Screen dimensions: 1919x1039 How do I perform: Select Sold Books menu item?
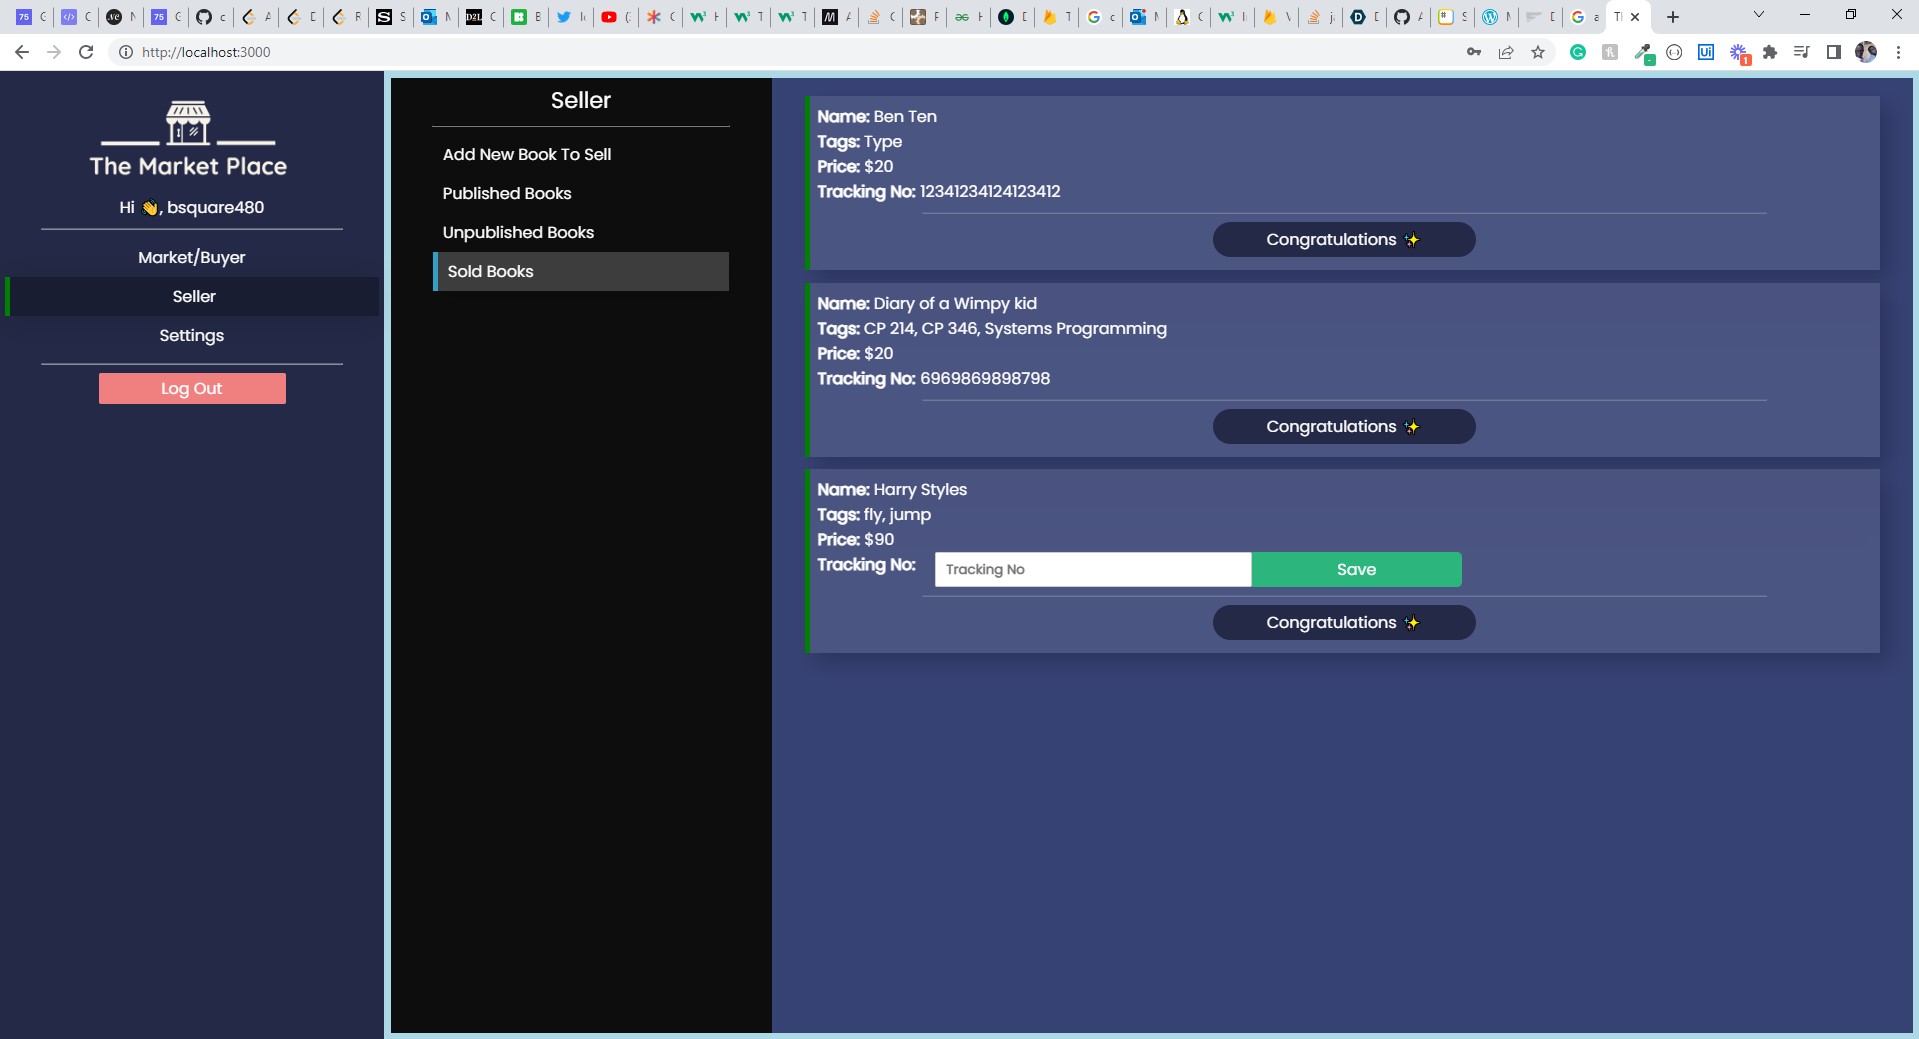click(x=581, y=271)
